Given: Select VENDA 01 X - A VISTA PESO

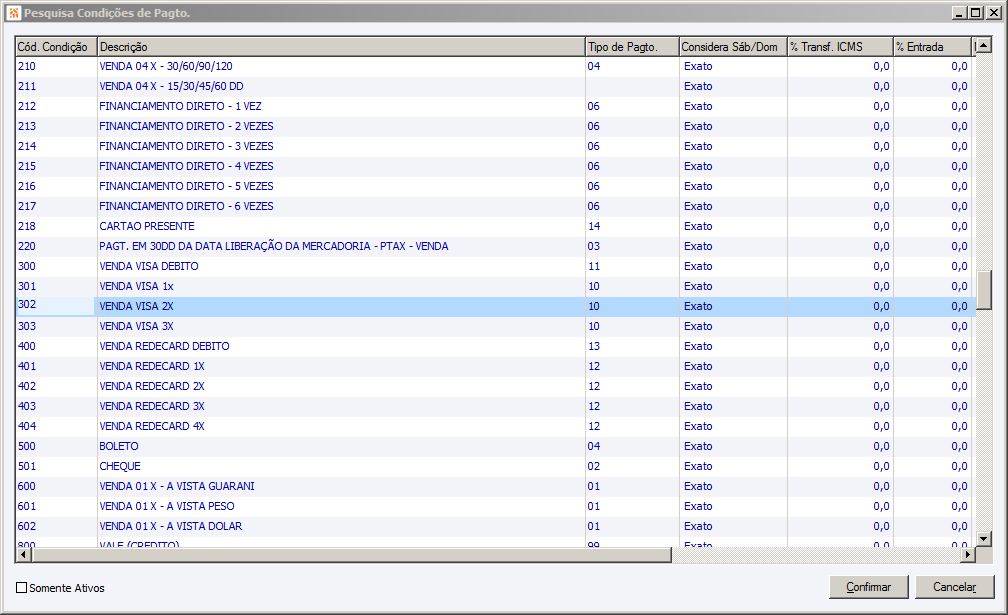Looking at the screenshot, I should 496,506.
